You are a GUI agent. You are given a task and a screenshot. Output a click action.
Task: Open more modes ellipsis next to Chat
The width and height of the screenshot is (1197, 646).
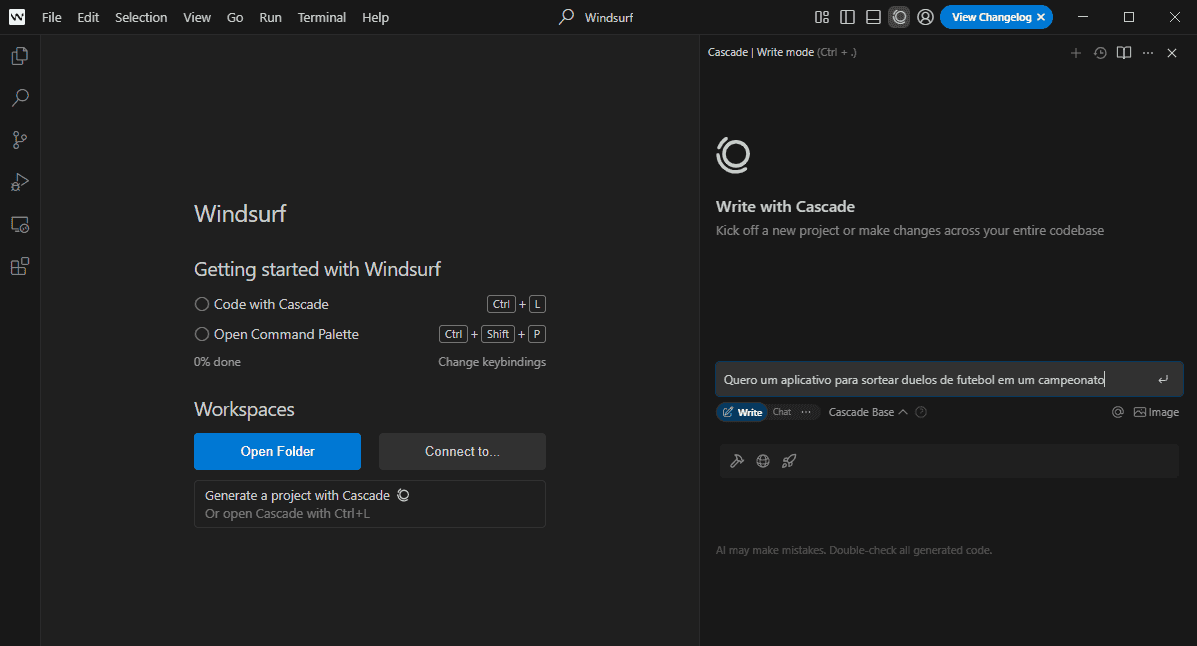pos(806,412)
